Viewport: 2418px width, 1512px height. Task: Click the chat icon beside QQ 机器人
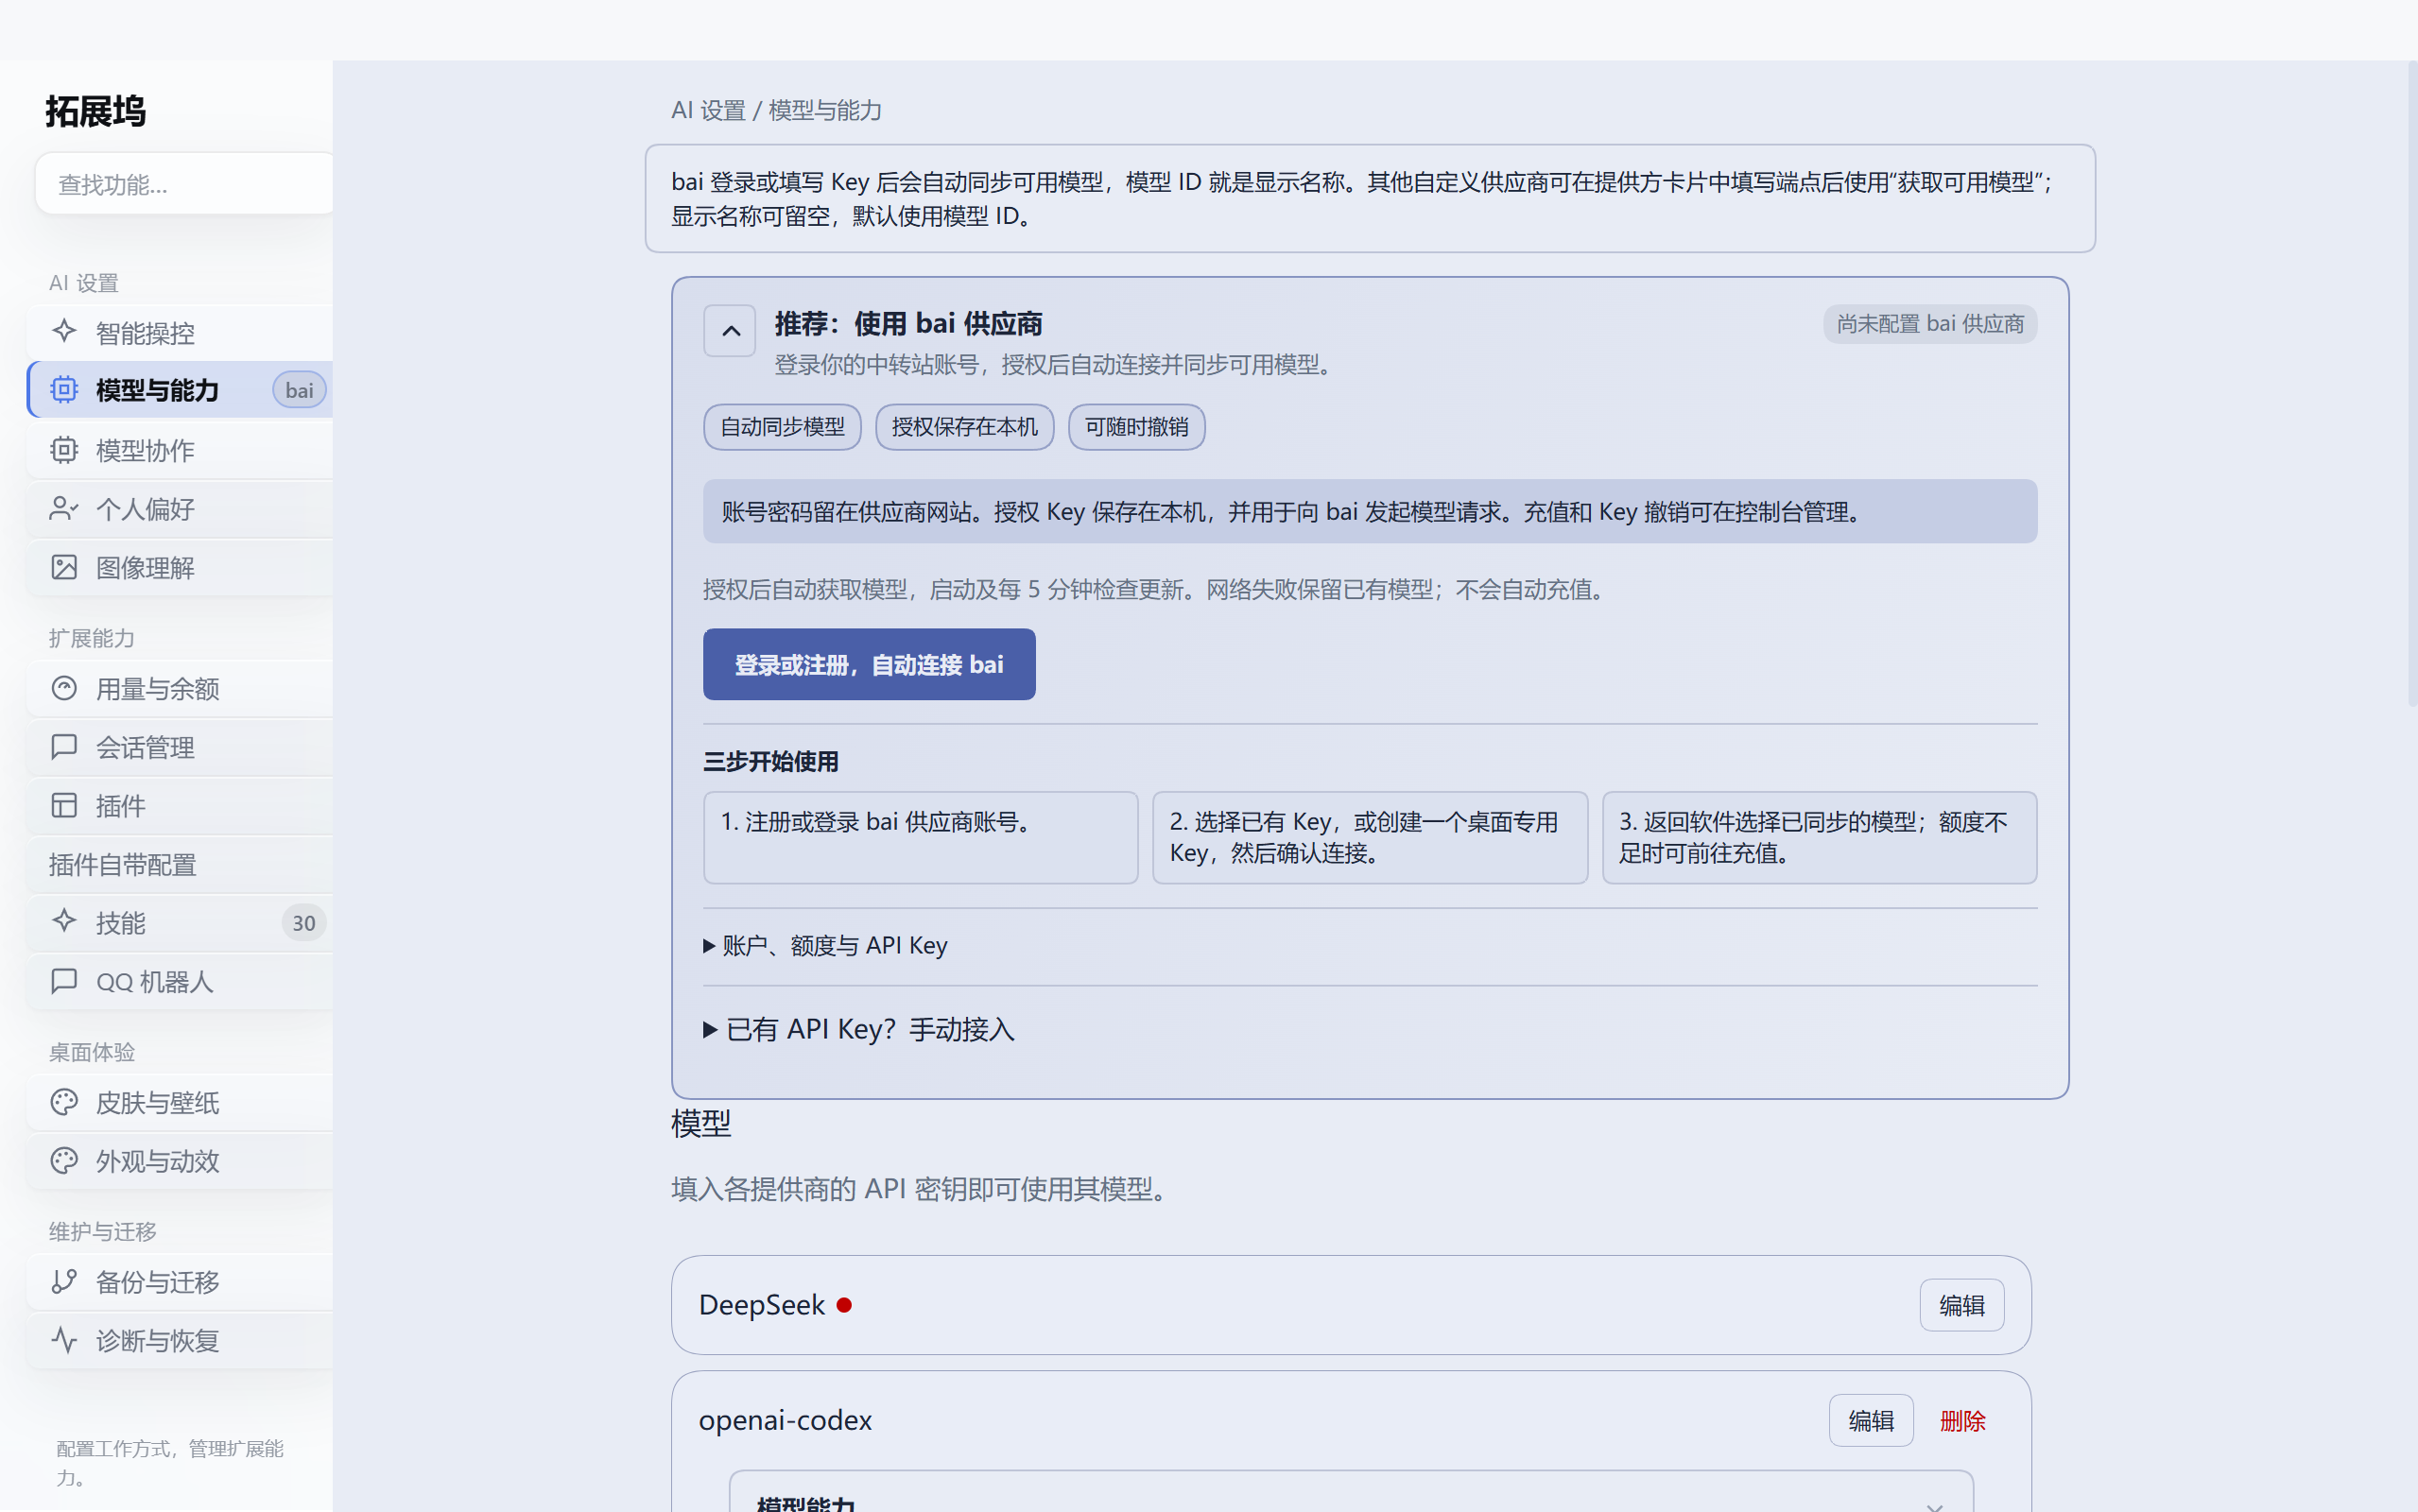pyautogui.click(x=64, y=981)
